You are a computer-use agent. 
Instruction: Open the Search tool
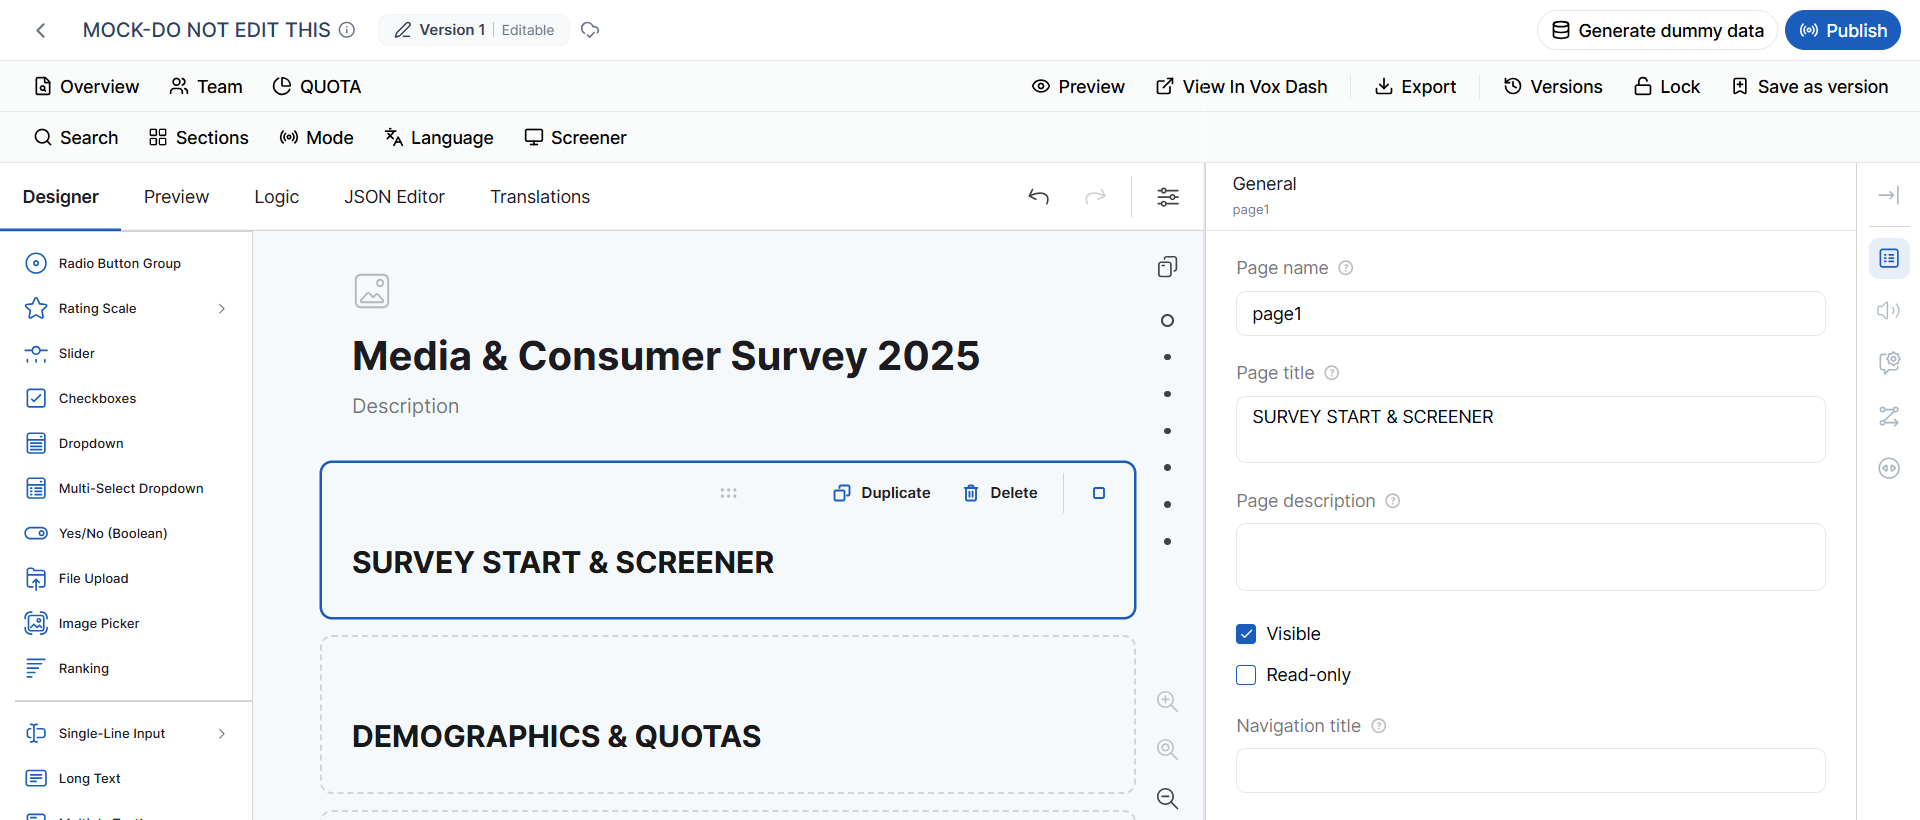pos(76,138)
